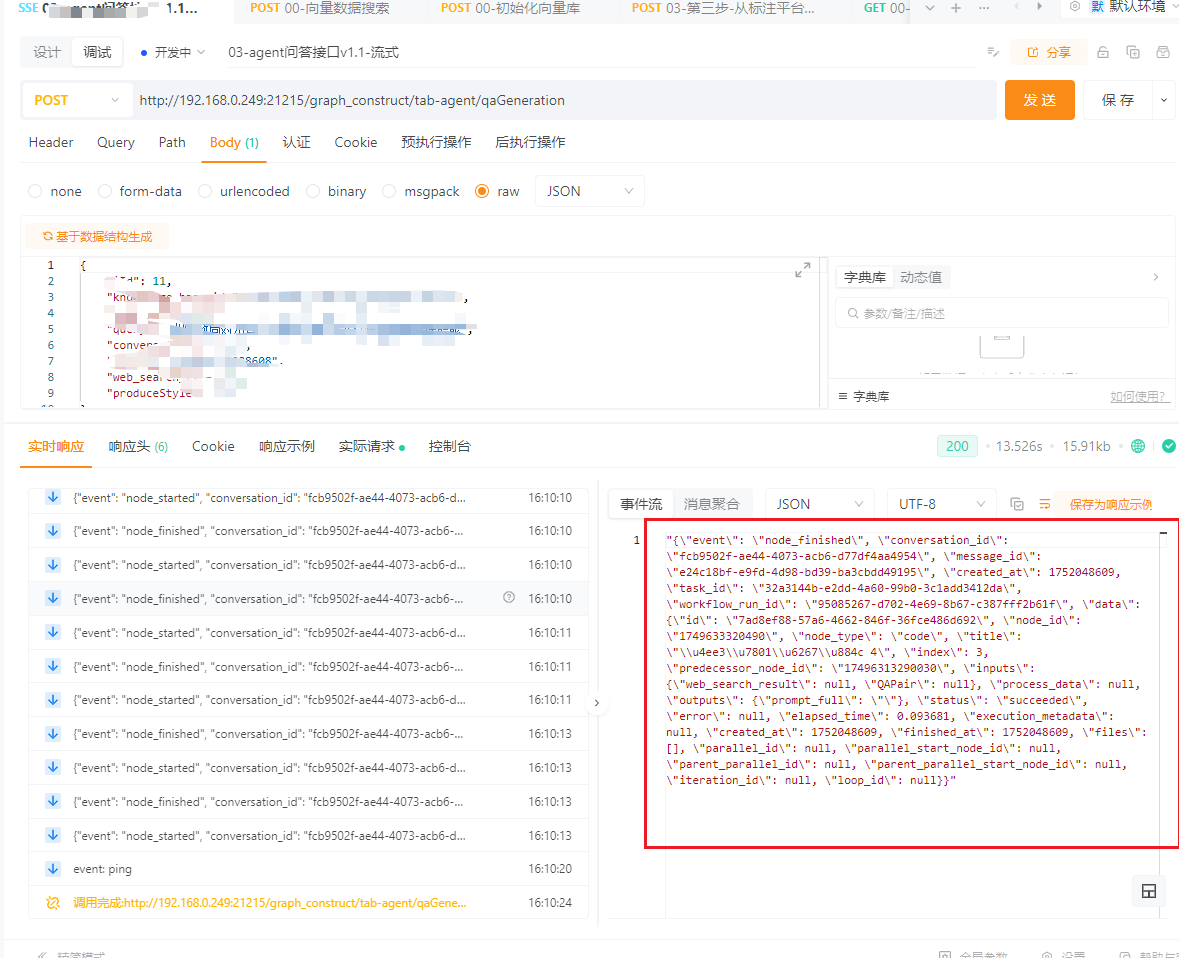
Task: Open the 认证 tab
Action: point(296,142)
